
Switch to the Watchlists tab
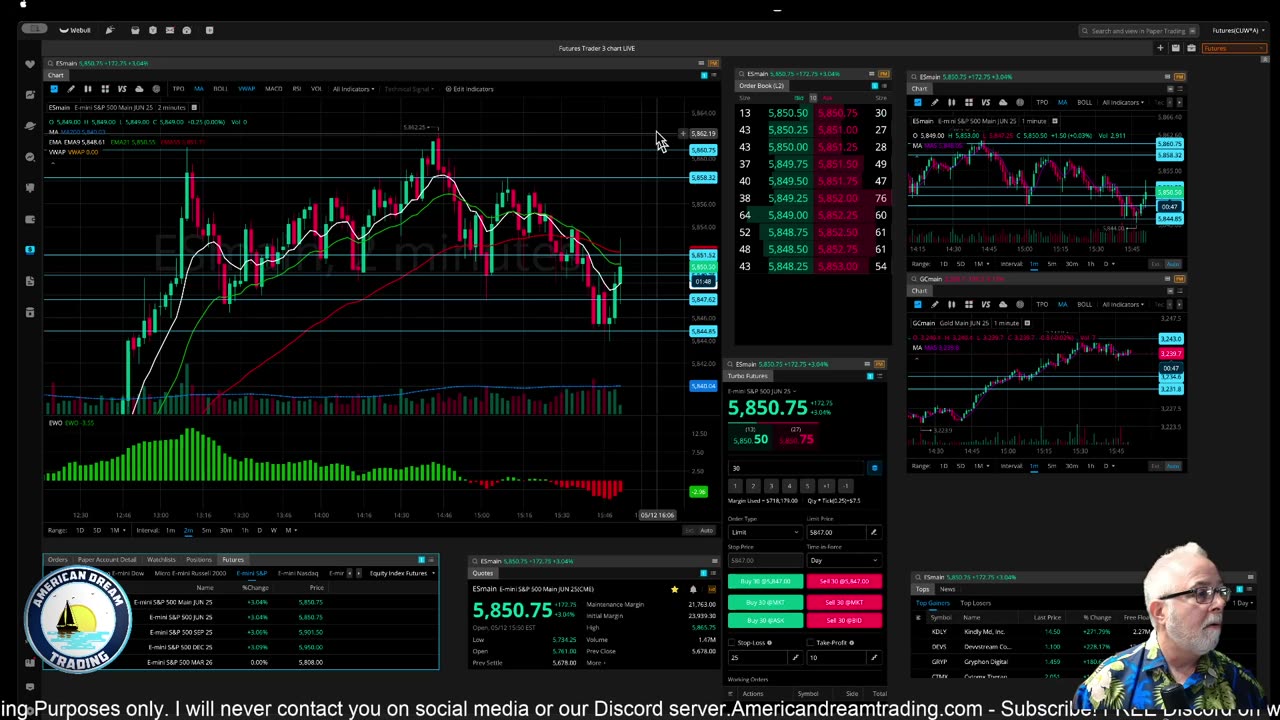[x=161, y=560]
